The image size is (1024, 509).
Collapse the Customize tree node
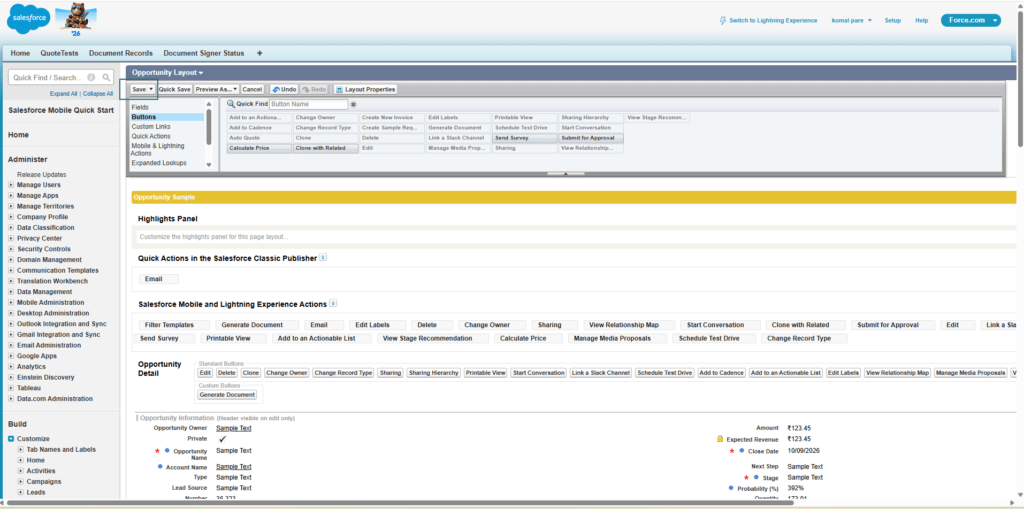pos(11,439)
